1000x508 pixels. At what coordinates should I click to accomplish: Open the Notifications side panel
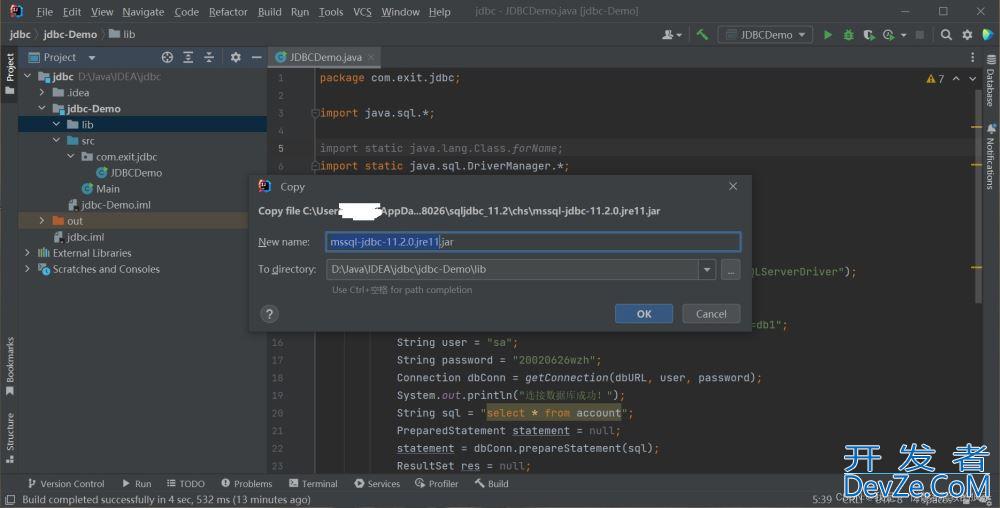990,157
